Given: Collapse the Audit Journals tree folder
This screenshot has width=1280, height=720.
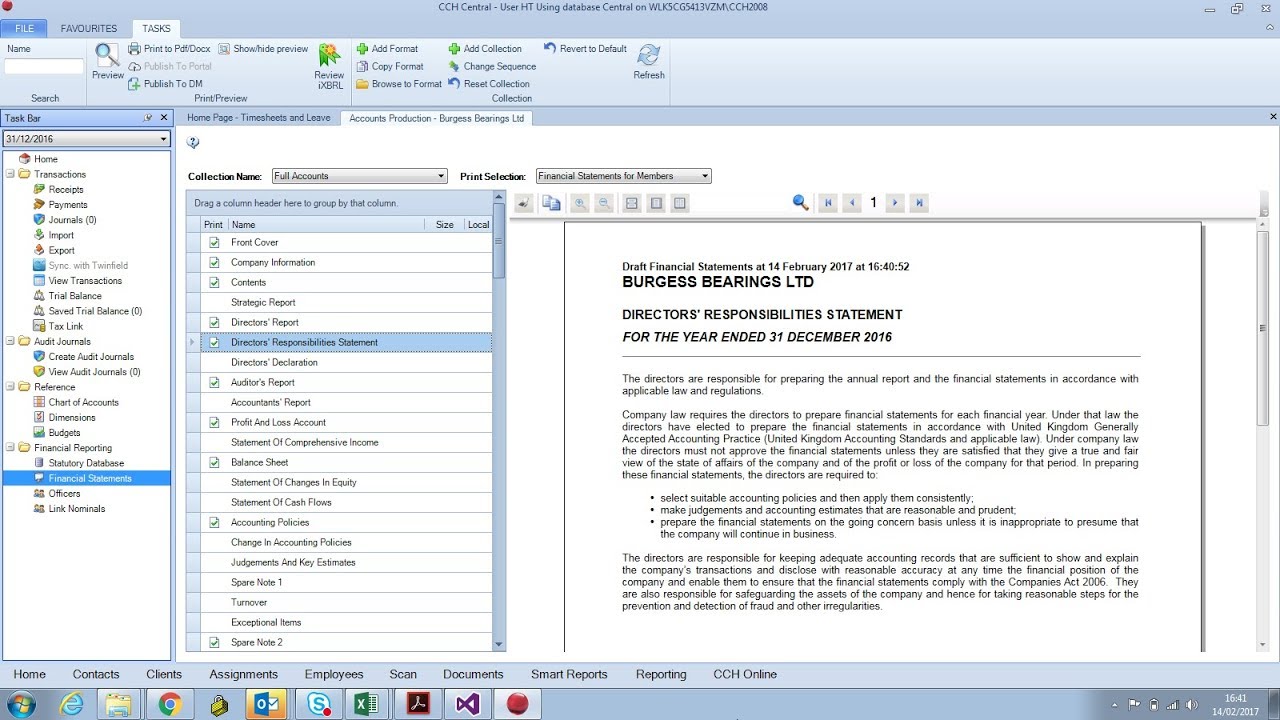Looking at the screenshot, I should point(10,341).
